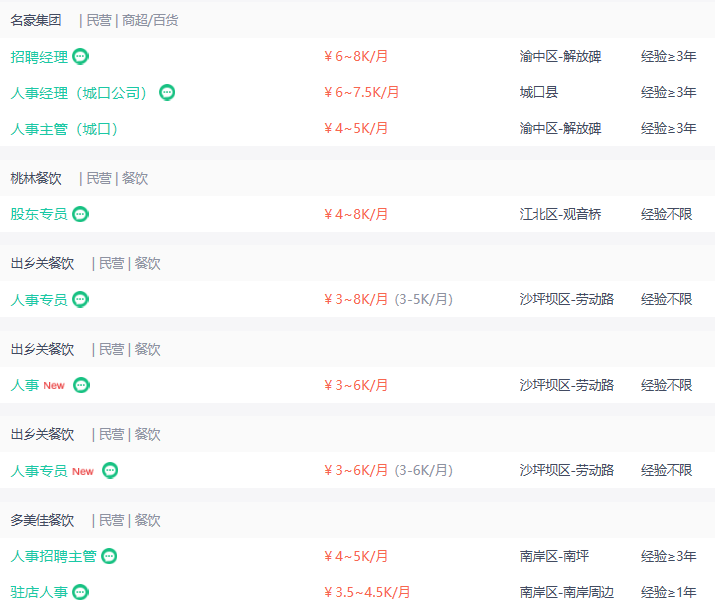Open 人事专员 listing paying ¥3~8K/月

pos(39,300)
